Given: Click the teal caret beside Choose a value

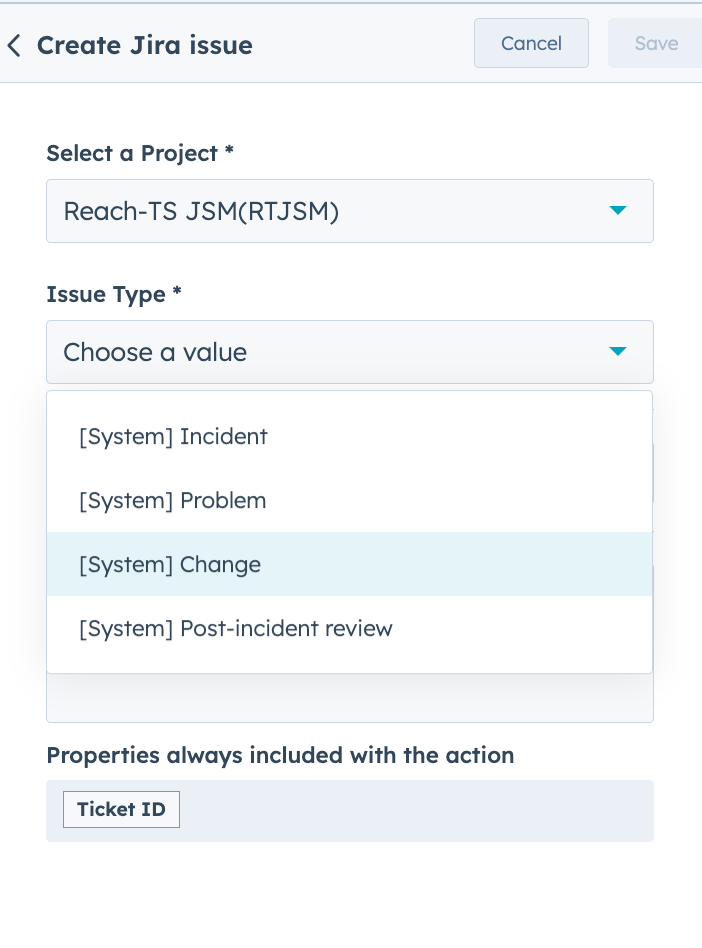Looking at the screenshot, I should tap(617, 351).
